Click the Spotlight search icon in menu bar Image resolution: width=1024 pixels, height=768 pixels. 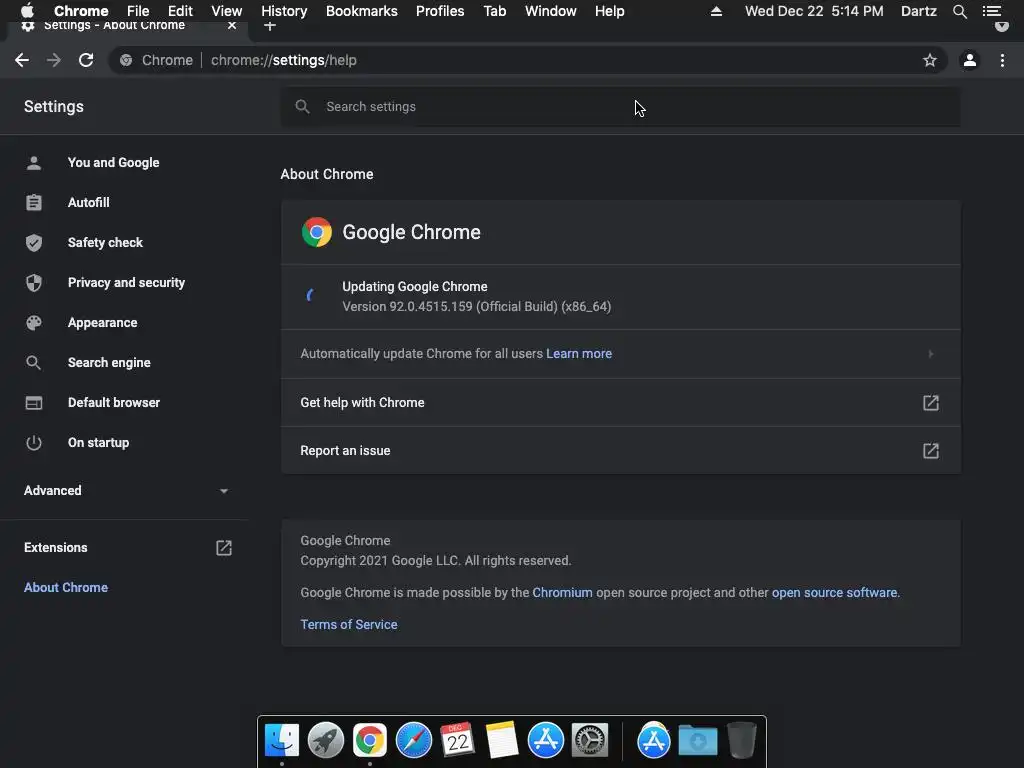(x=959, y=11)
